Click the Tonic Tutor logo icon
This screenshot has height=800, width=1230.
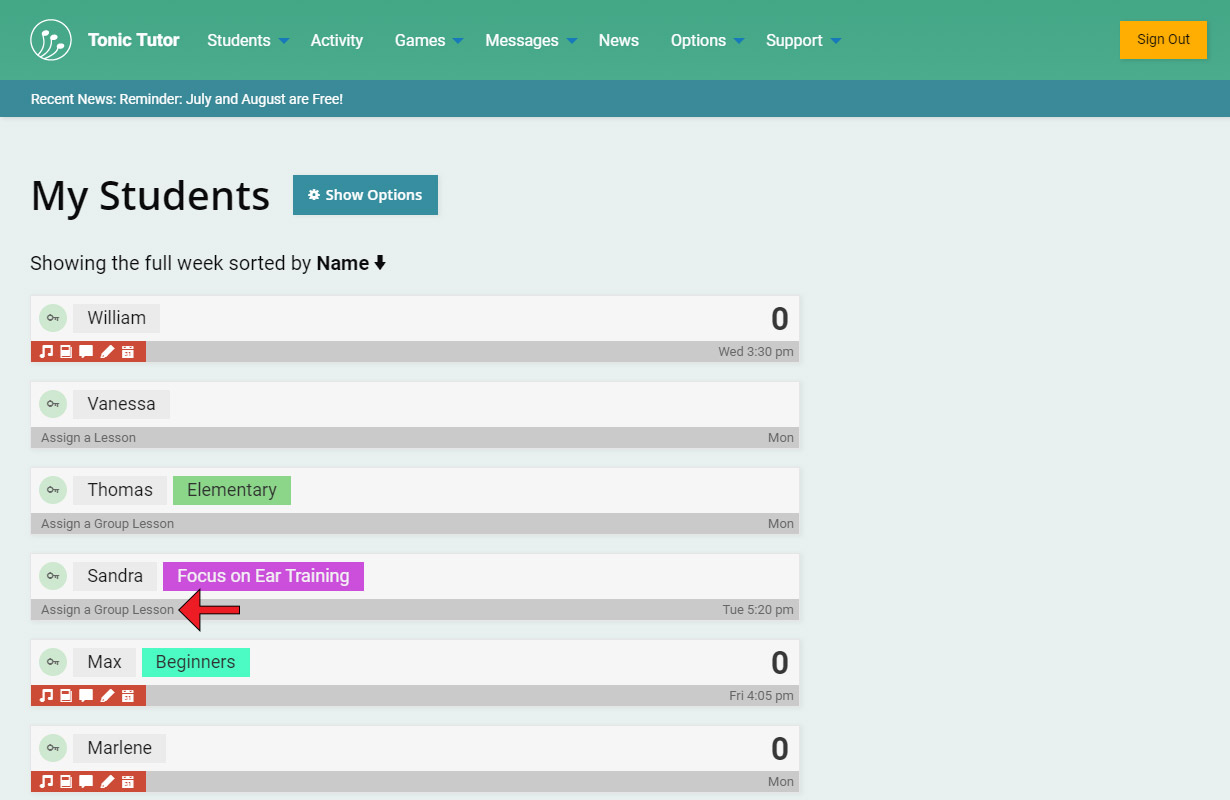click(x=51, y=40)
